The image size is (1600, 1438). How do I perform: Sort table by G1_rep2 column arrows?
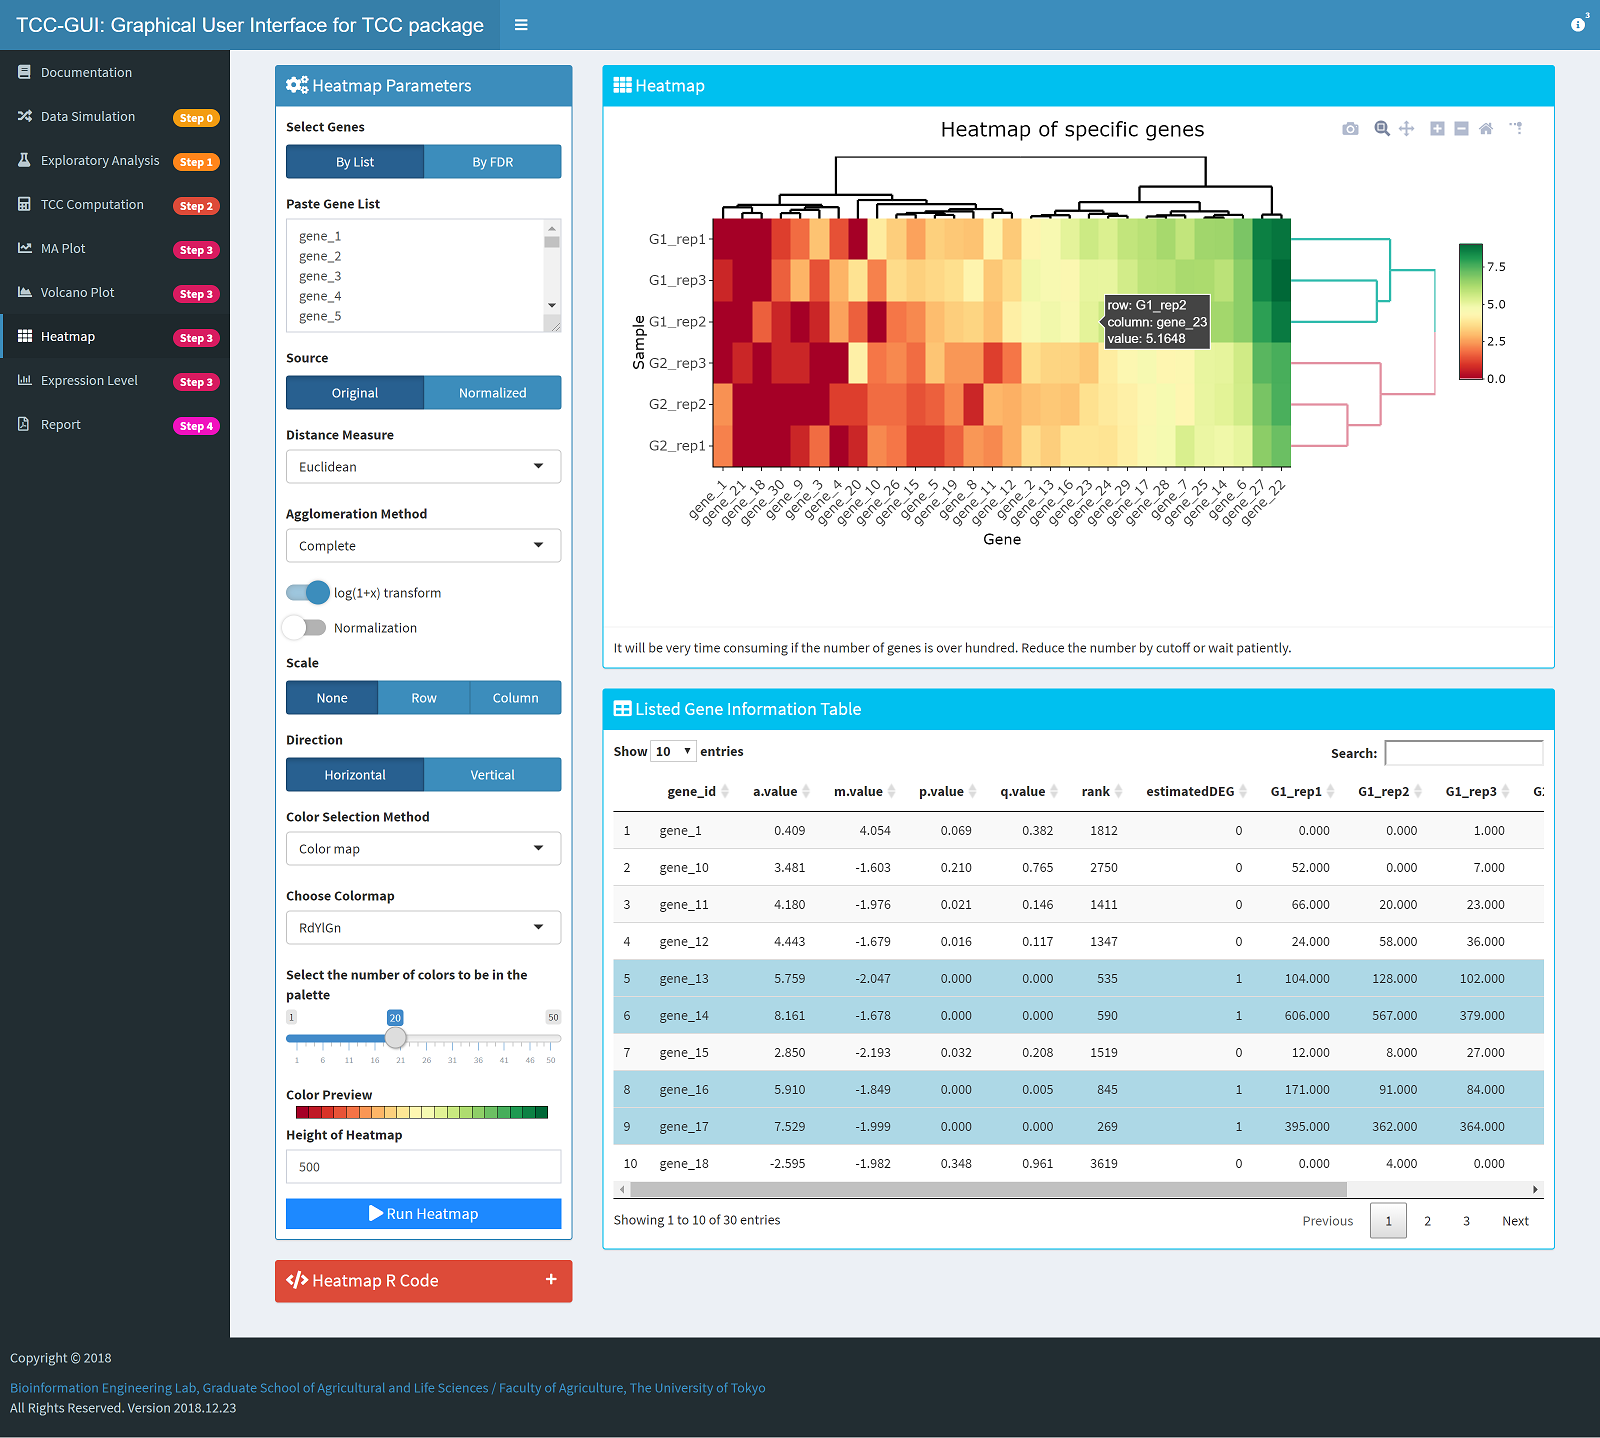tap(1418, 791)
